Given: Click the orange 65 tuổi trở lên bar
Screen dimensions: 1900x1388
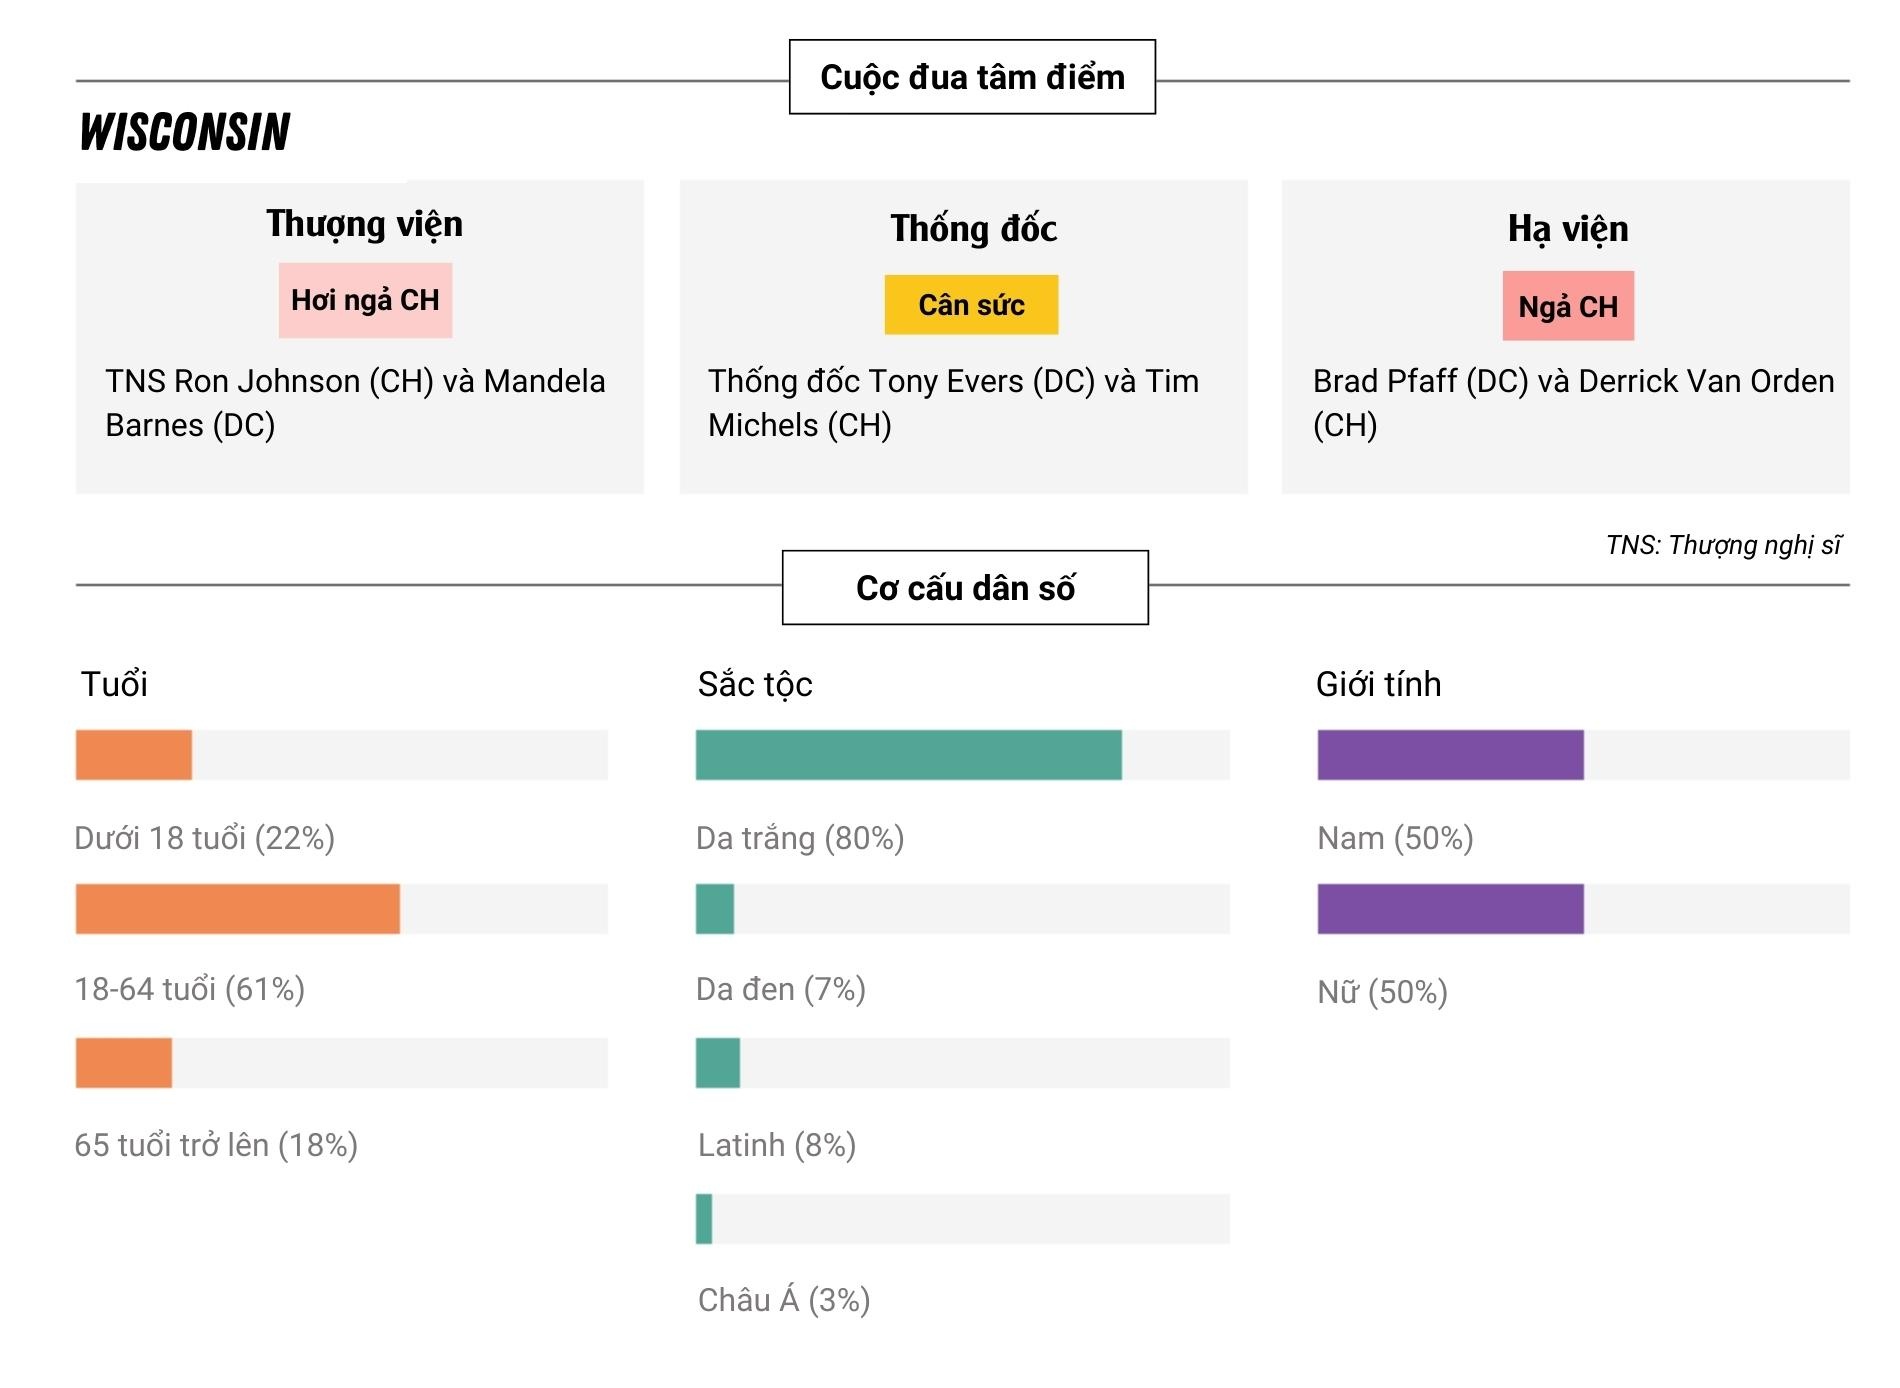Looking at the screenshot, I should (124, 1063).
